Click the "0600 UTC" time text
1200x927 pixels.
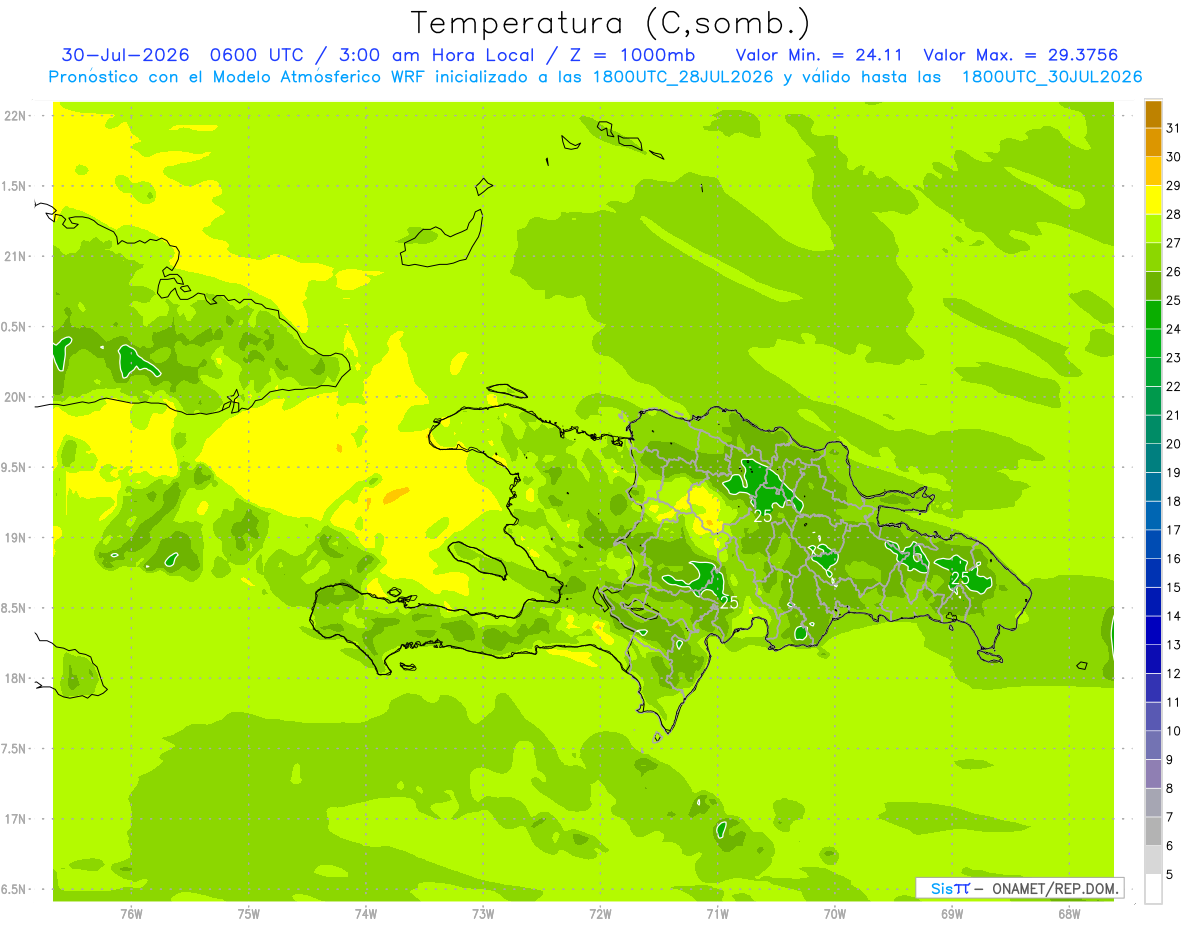pyautogui.click(x=256, y=55)
